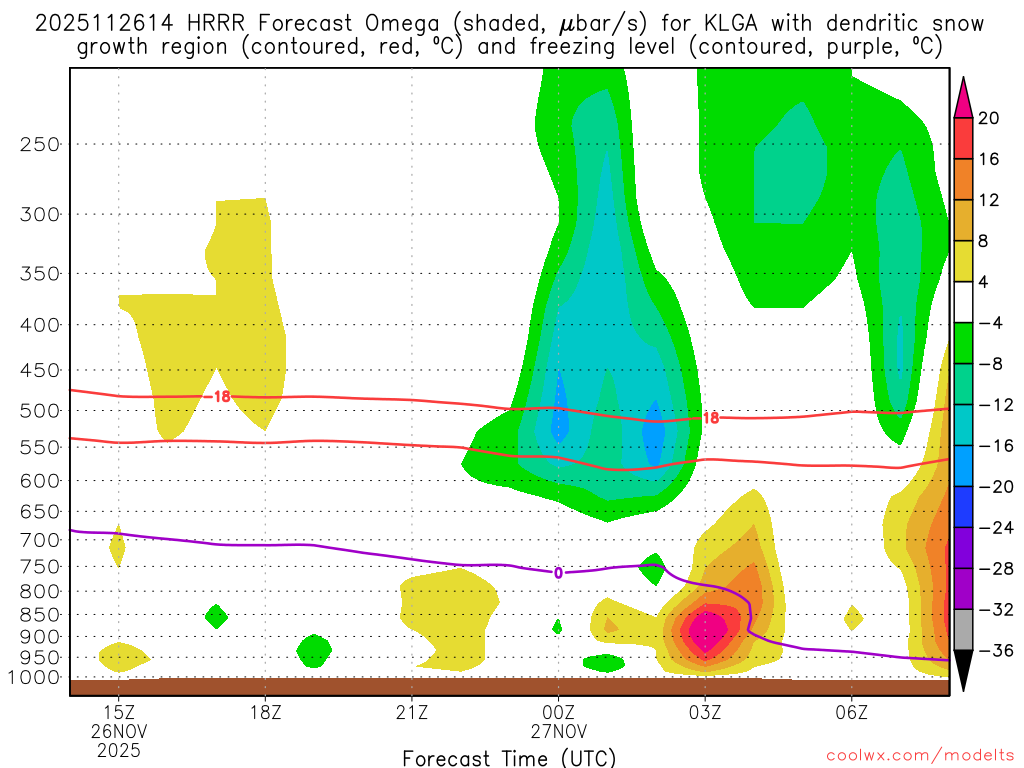
Task: Click the legend value -36
Action: [x=995, y=650]
